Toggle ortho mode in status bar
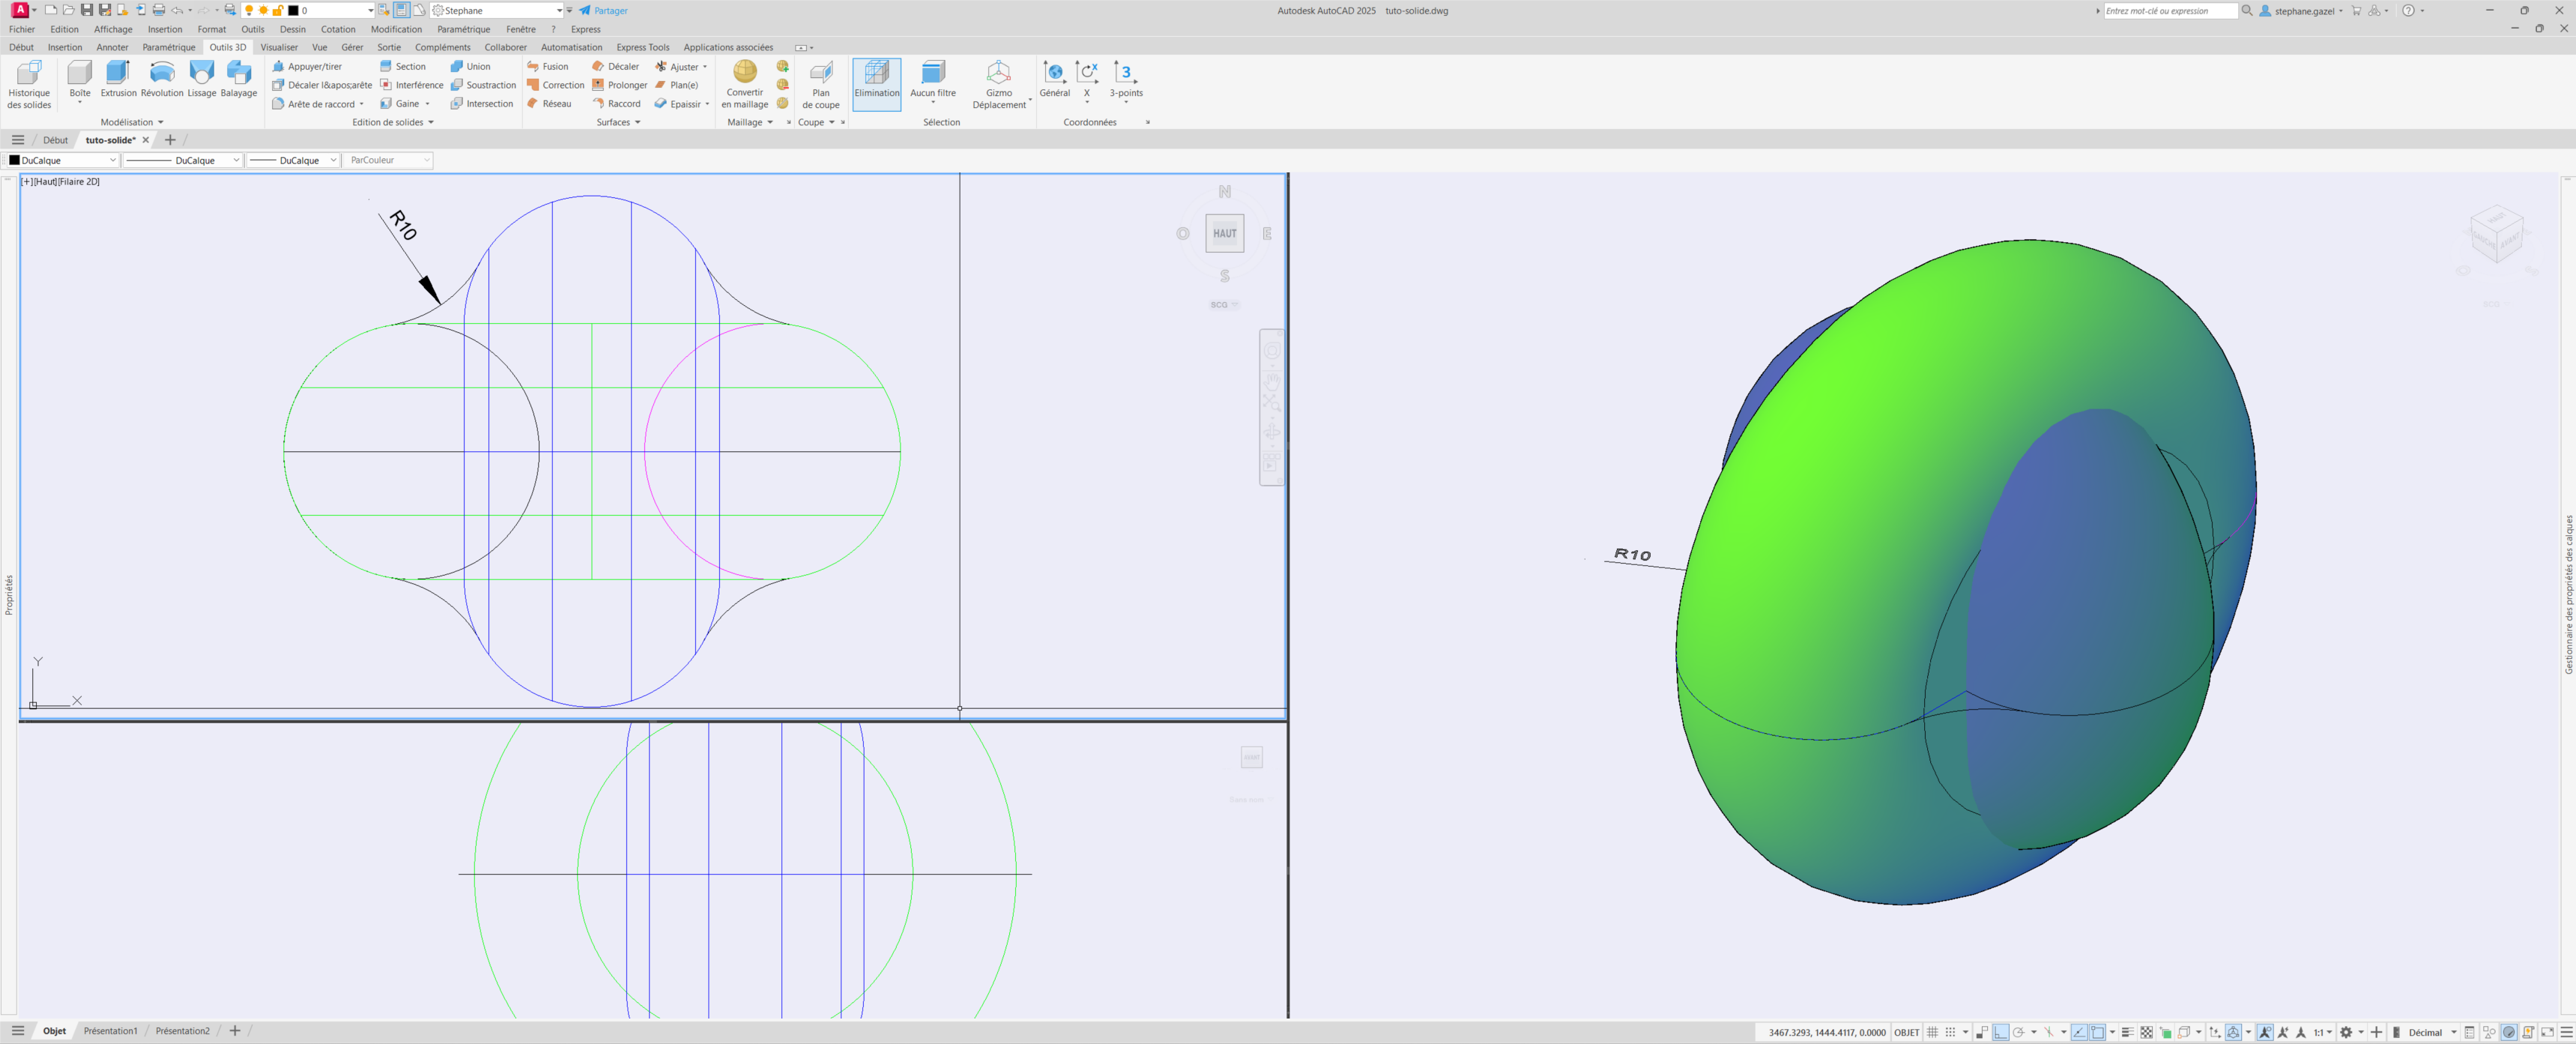The image size is (2576, 1044). click(2000, 1032)
